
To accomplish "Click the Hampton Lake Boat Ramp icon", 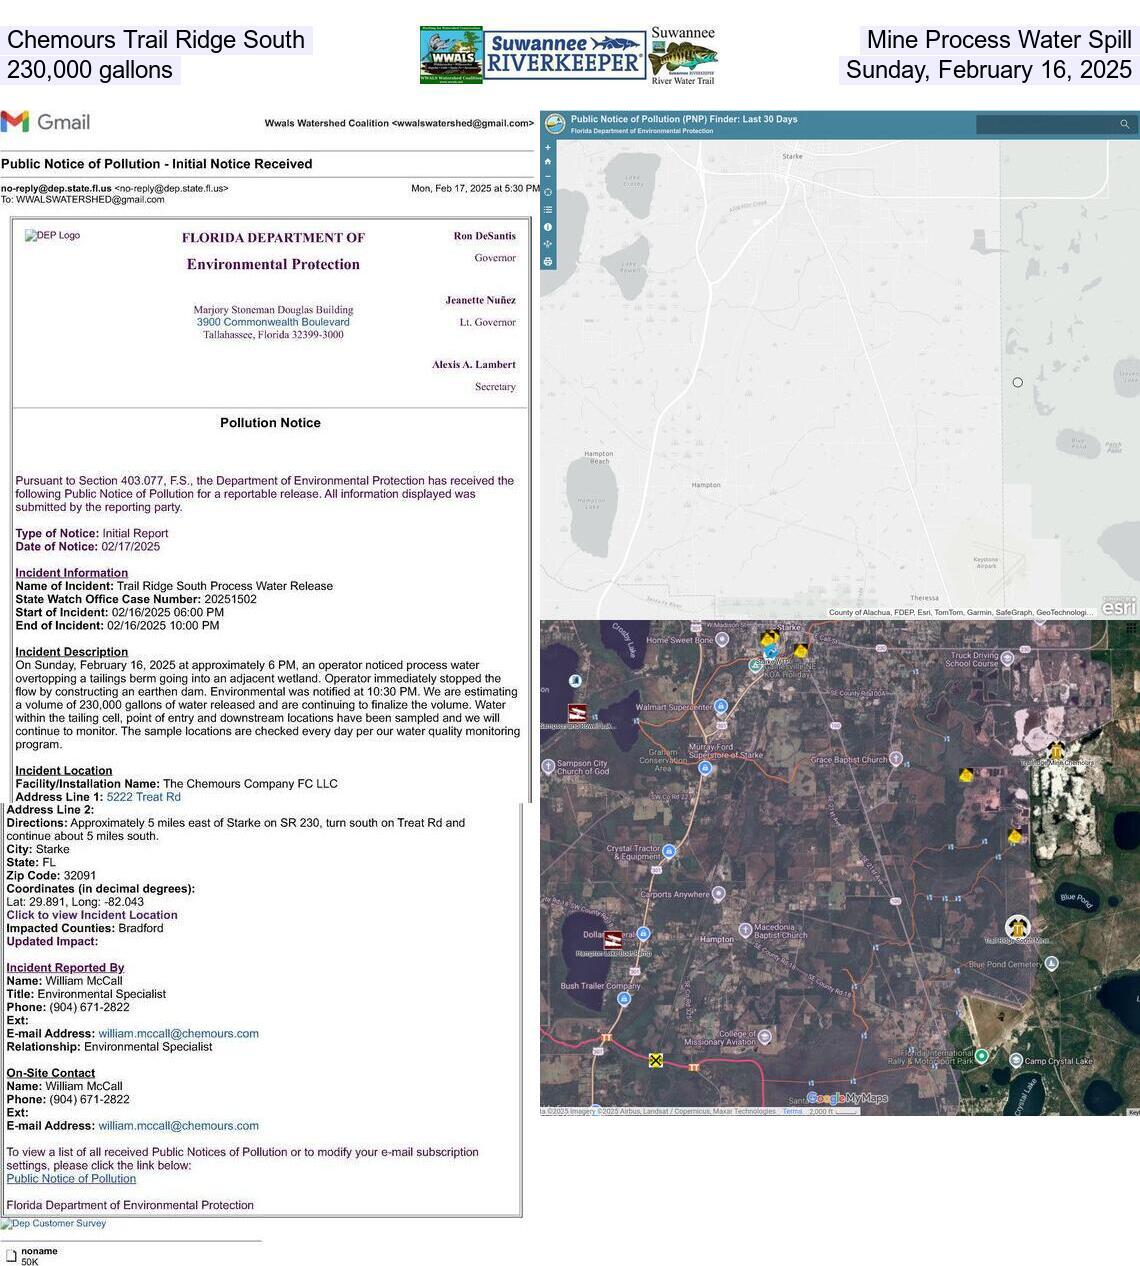I will [x=613, y=940].
